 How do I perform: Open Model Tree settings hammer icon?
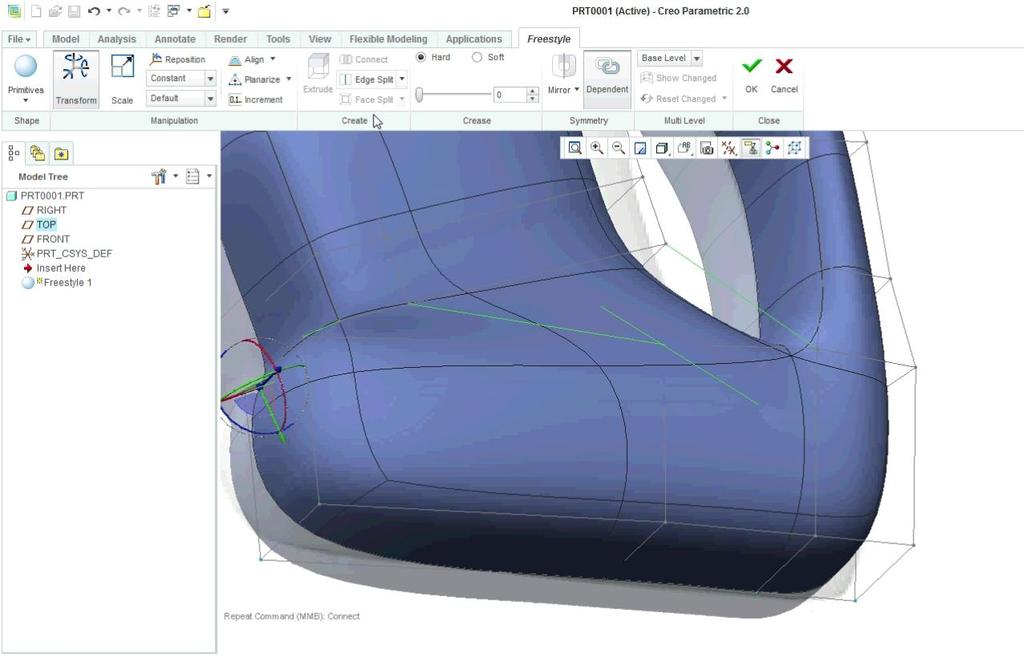(x=159, y=176)
